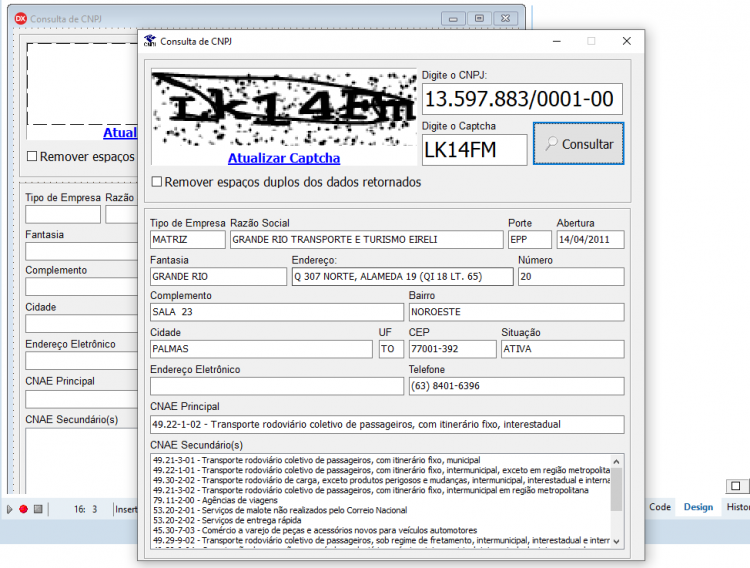Click the red record macro button
Image resolution: width=750 pixels, height=568 pixels.
[x=23, y=509]
